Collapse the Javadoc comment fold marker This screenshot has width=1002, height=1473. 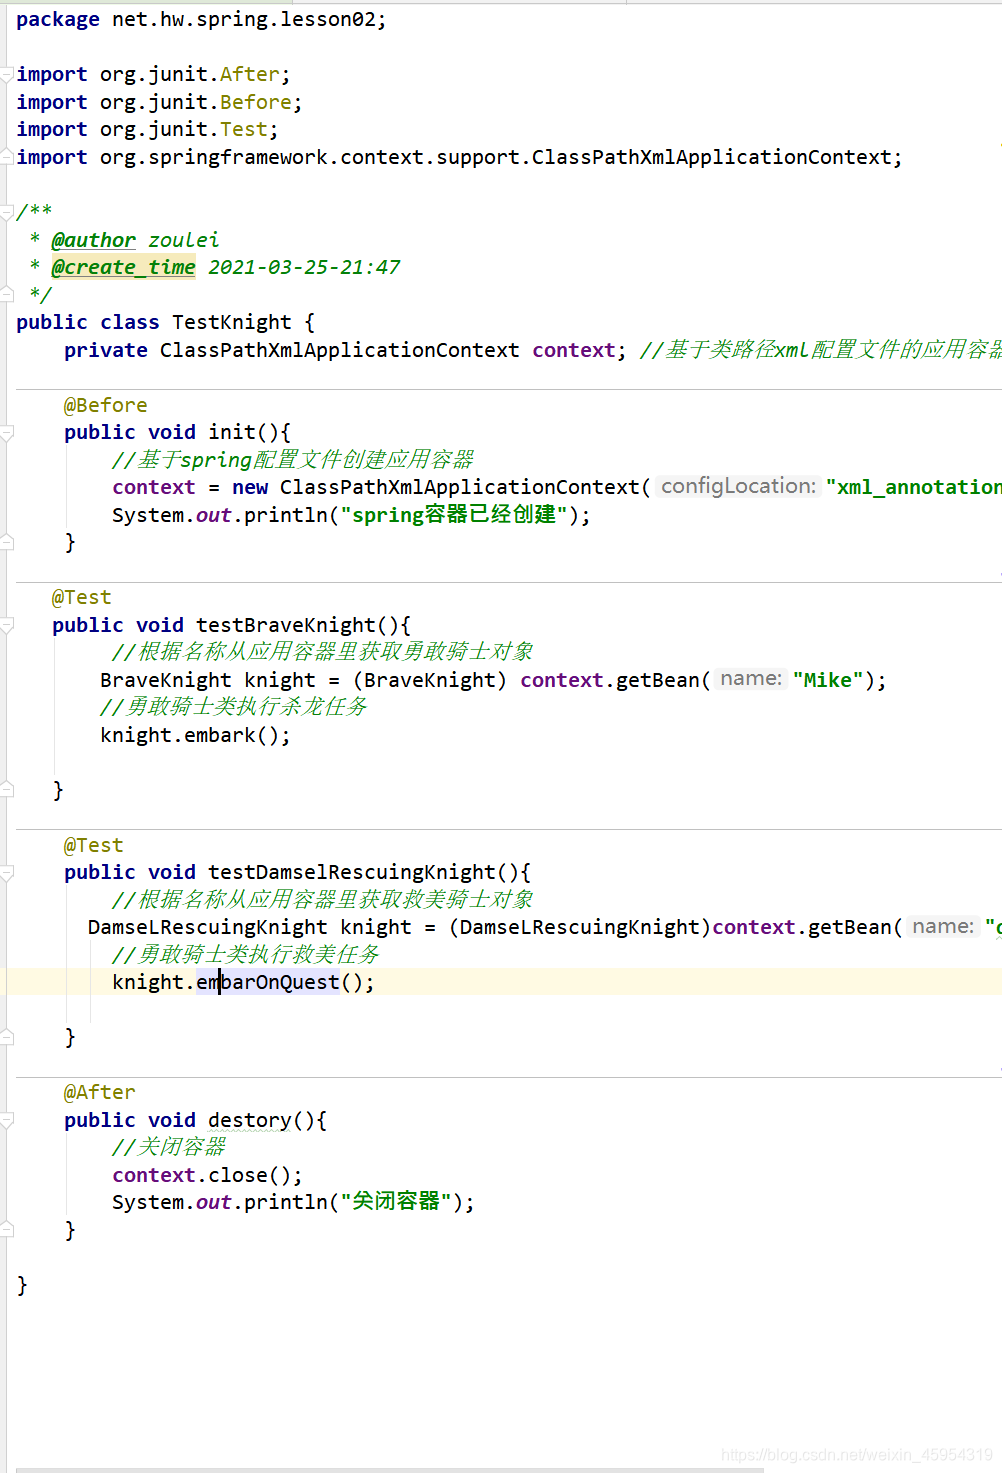6,212
